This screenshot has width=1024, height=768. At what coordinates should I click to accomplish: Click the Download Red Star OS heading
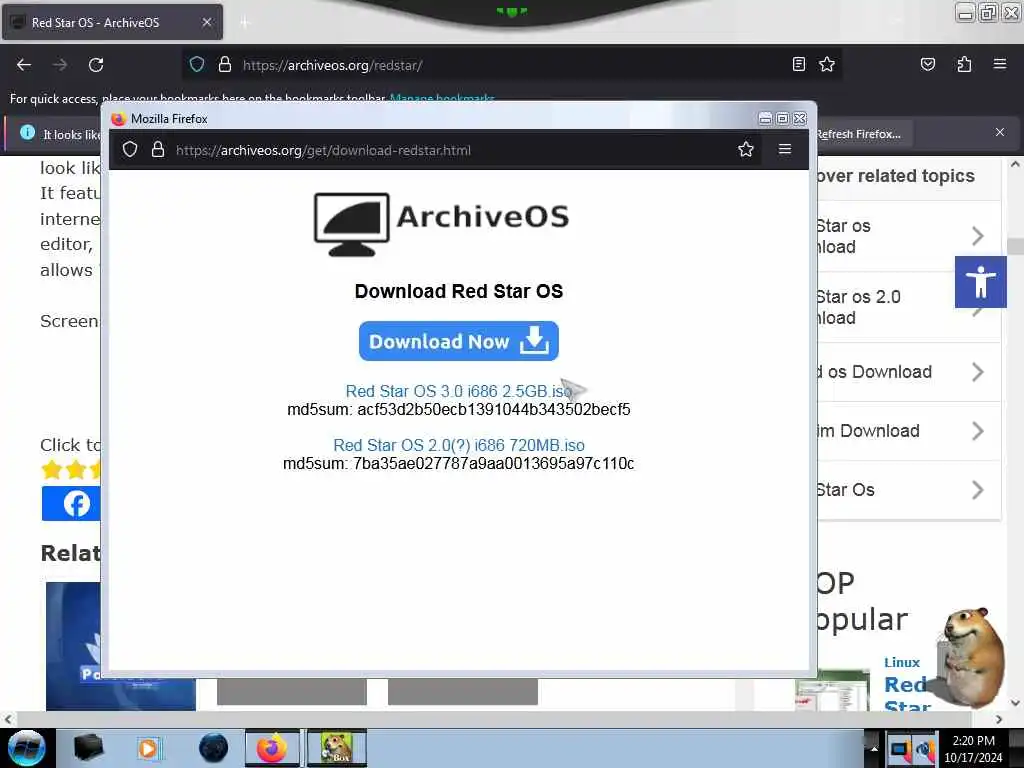tap(458, 291)
